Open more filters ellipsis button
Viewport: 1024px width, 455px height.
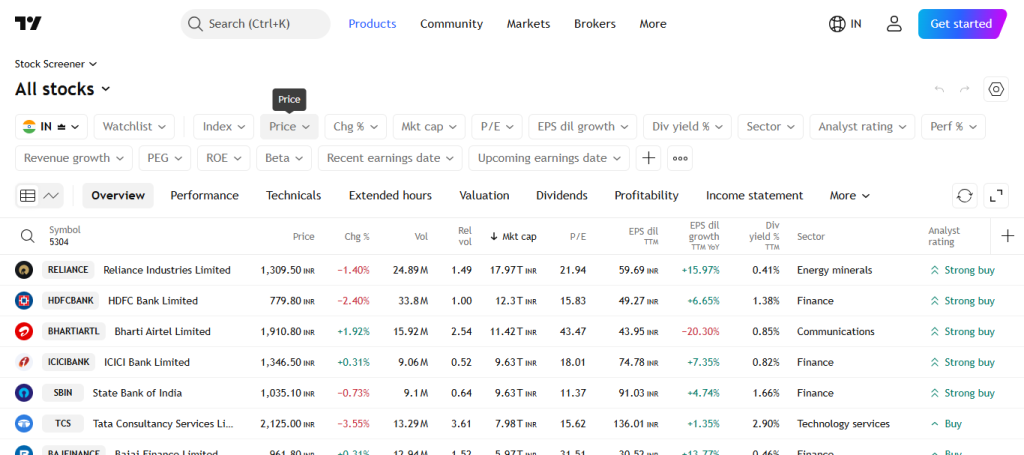680,158
